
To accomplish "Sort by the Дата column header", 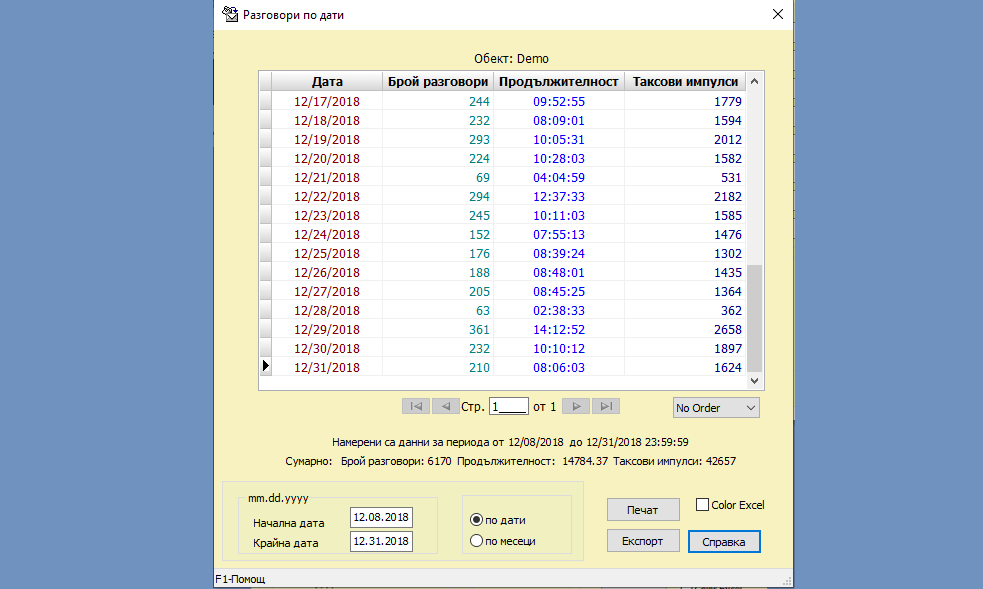I will pyautogui.click(x=327, y=81).
